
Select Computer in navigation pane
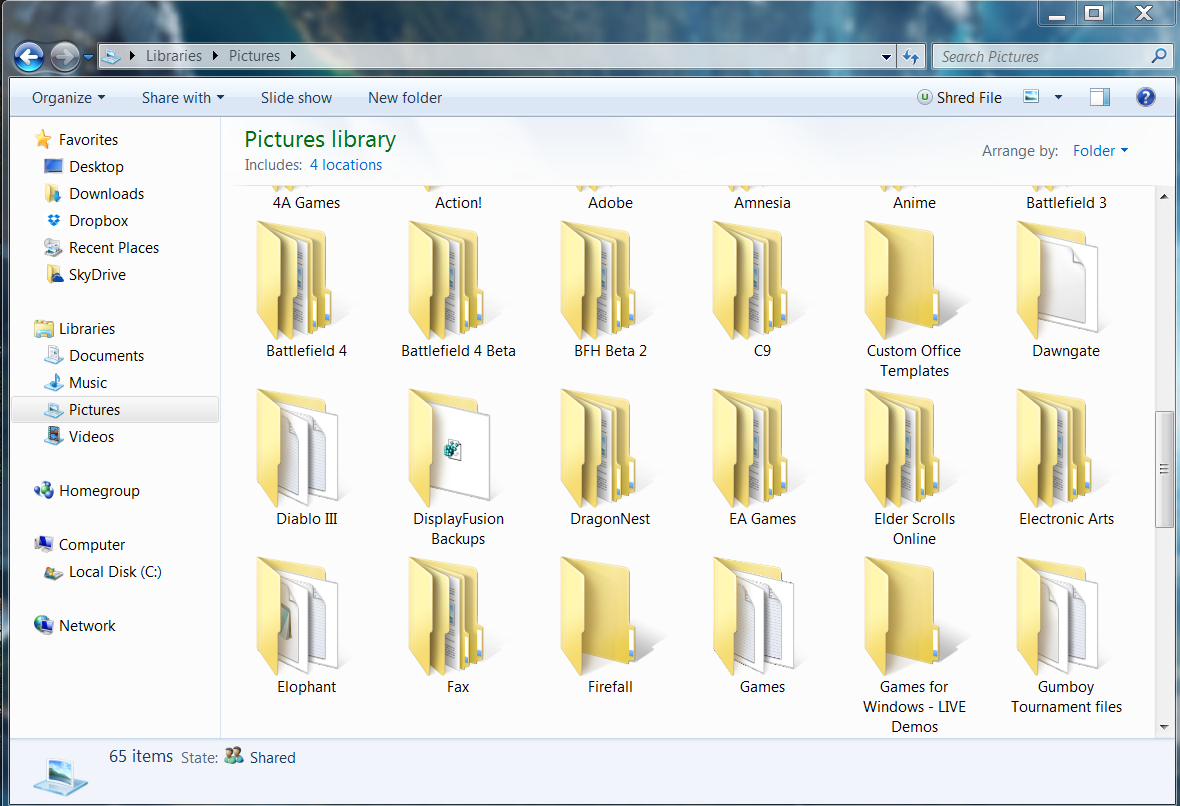[91, 545]
